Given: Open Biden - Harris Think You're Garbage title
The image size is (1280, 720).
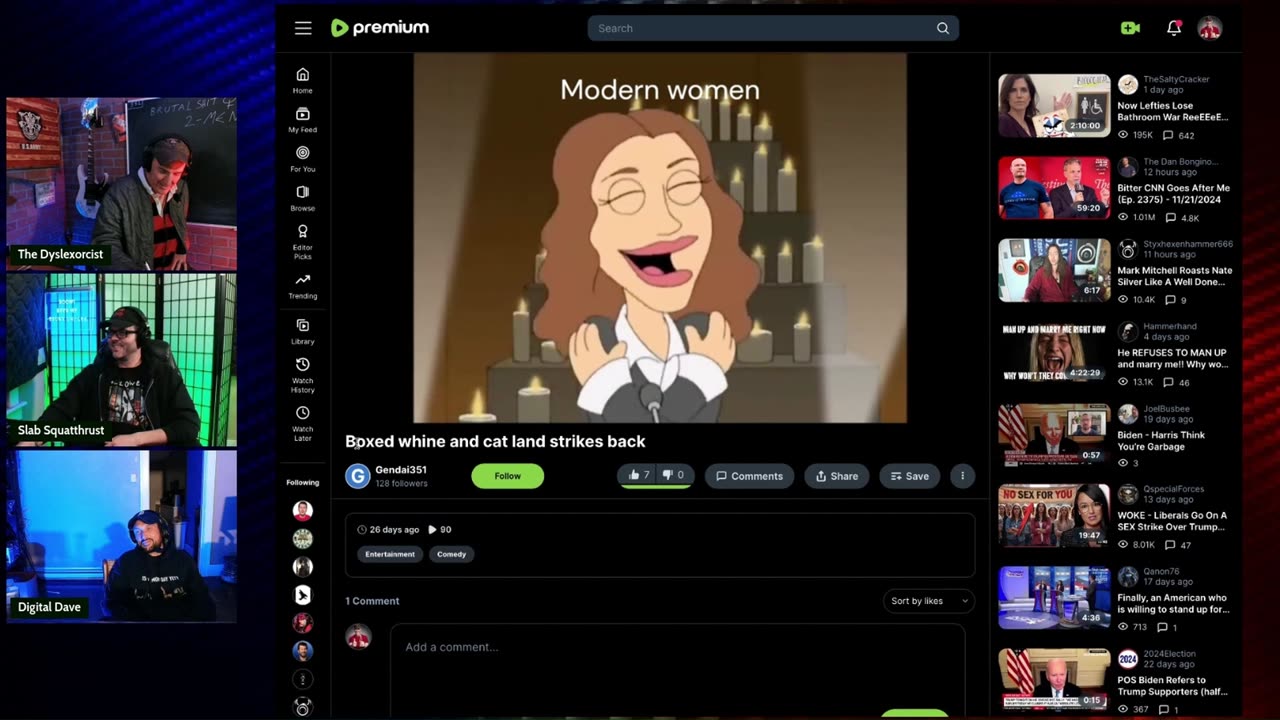Looking at the screenshot, I should [x=1162, y=441].
